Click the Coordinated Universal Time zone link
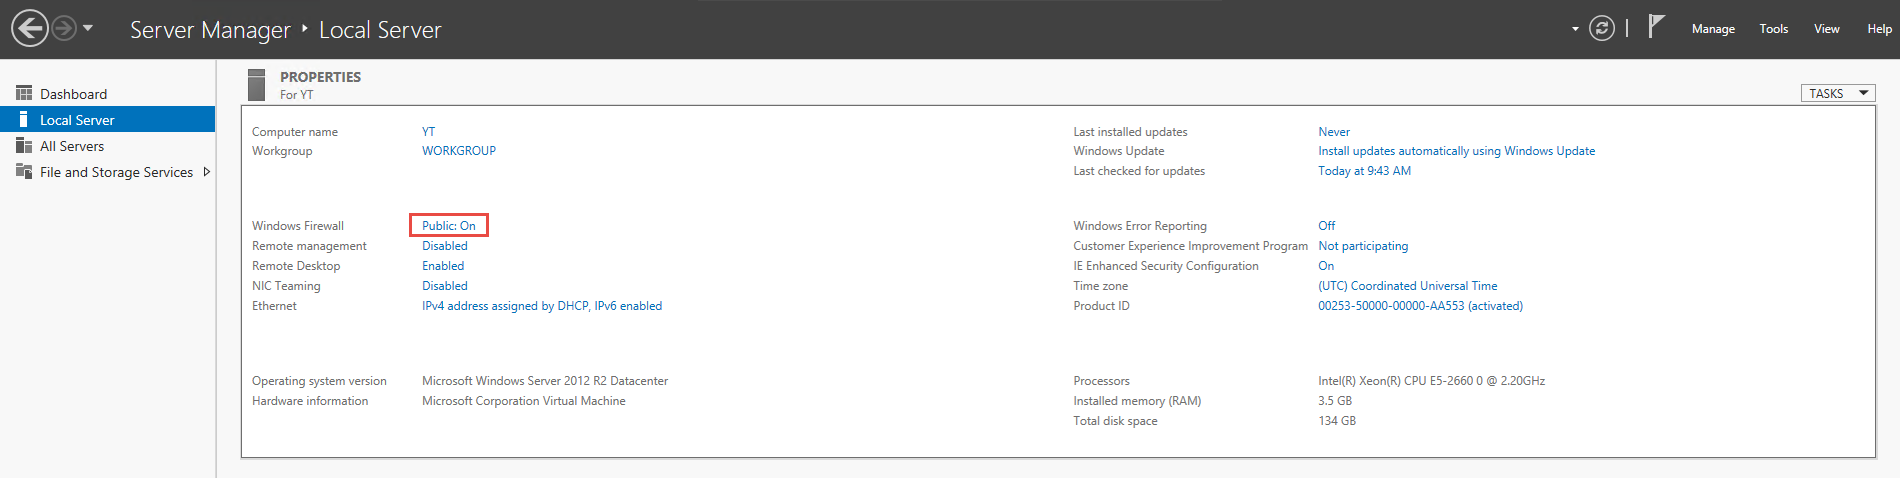1900x478 pixels. coord(1408,286)
